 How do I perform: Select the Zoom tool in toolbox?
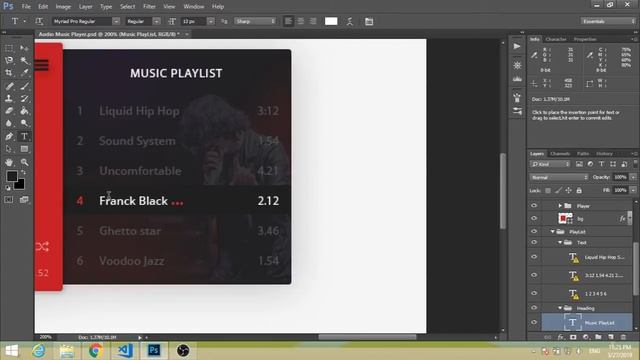(24, 162)
